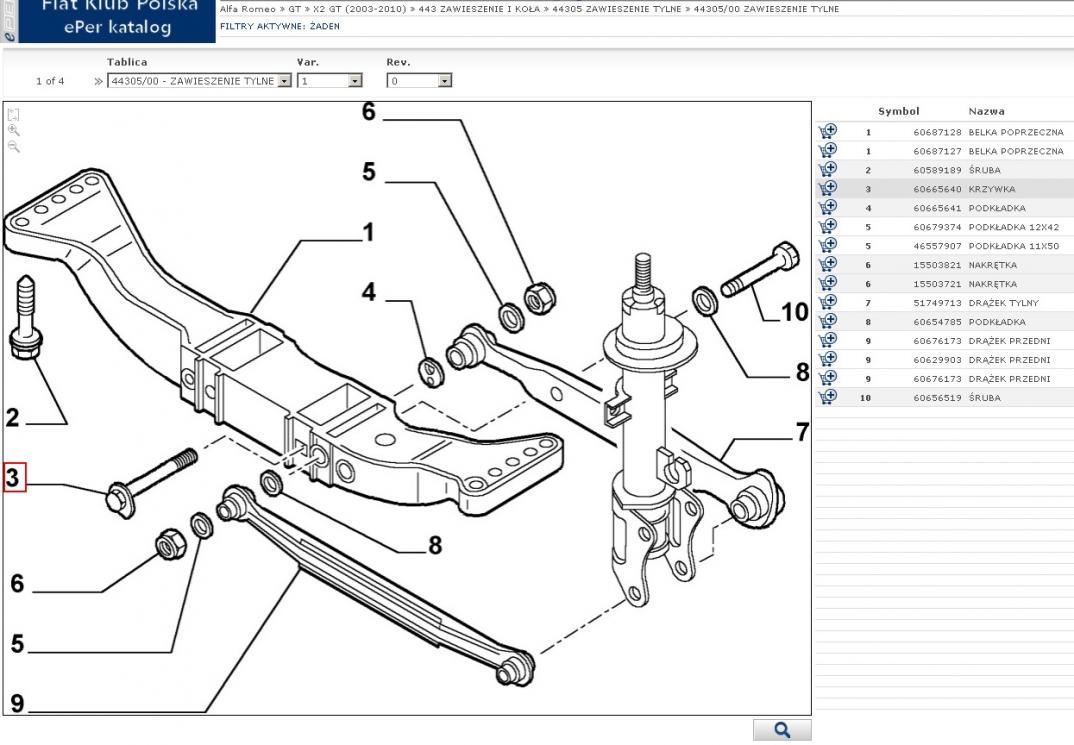Click the zoom in magnifier on diagram
1074x745 pixels.
click(13, 130)
